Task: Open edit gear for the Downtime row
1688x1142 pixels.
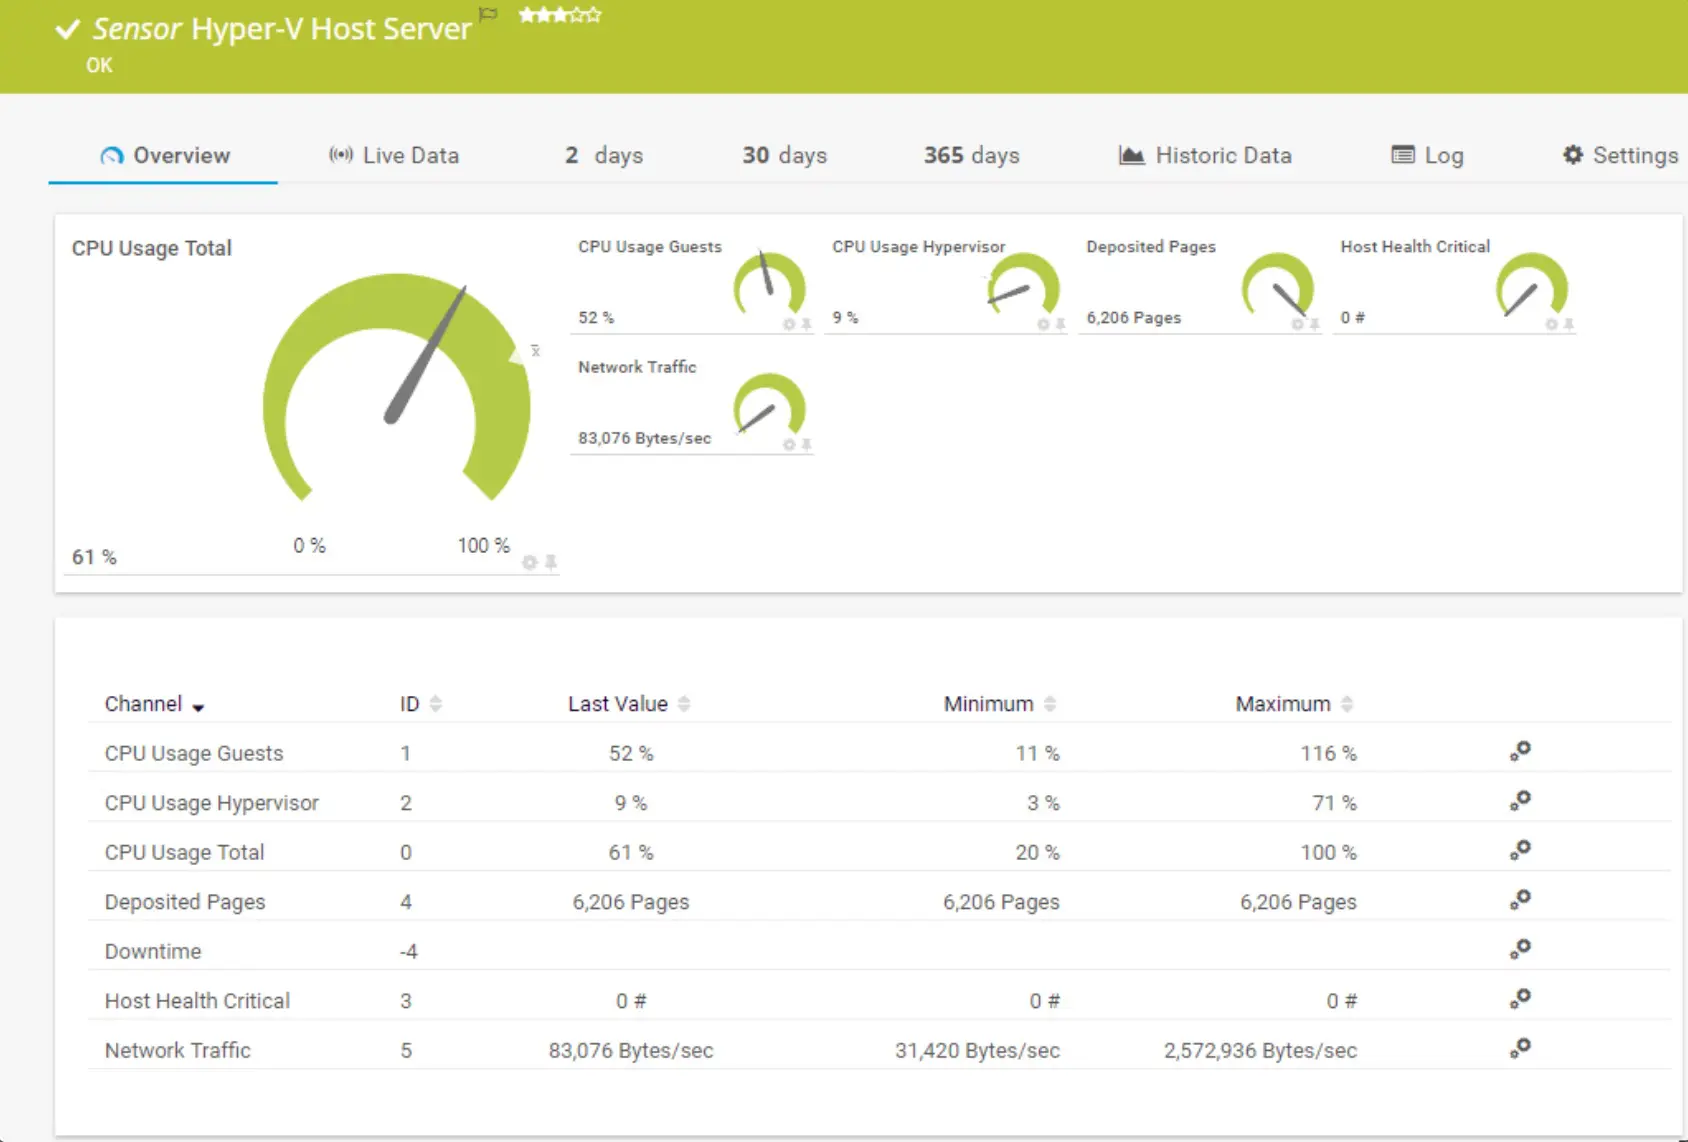Action: pyautogui.click(x=1521, y=948)
